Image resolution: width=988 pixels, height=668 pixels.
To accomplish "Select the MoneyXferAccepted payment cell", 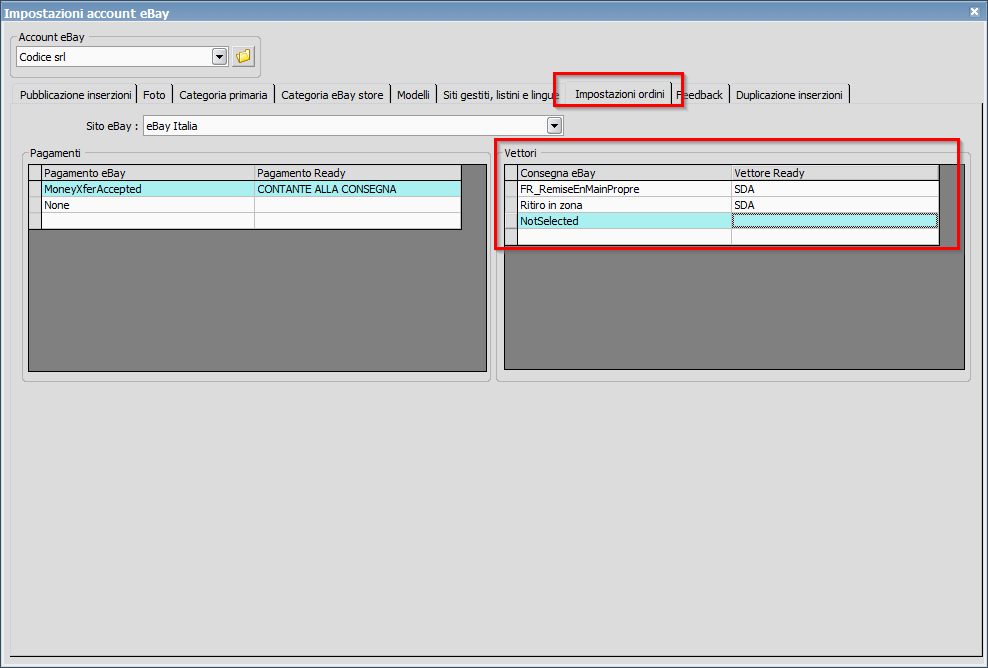I will coord(148,189).
